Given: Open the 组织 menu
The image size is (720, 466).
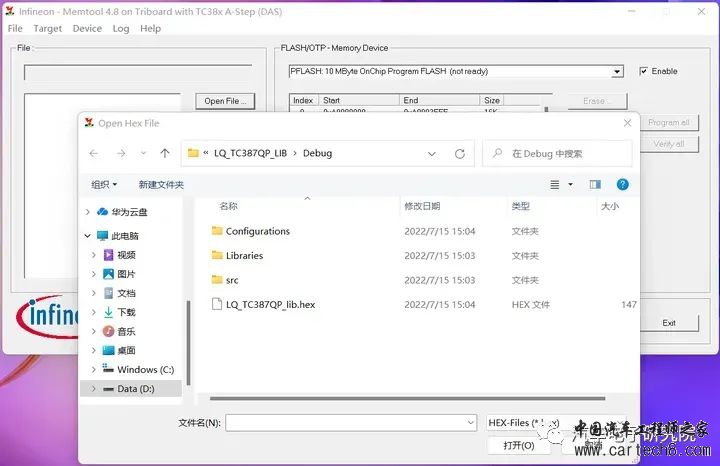Looking at the screenshot, I should click(104, 185).
